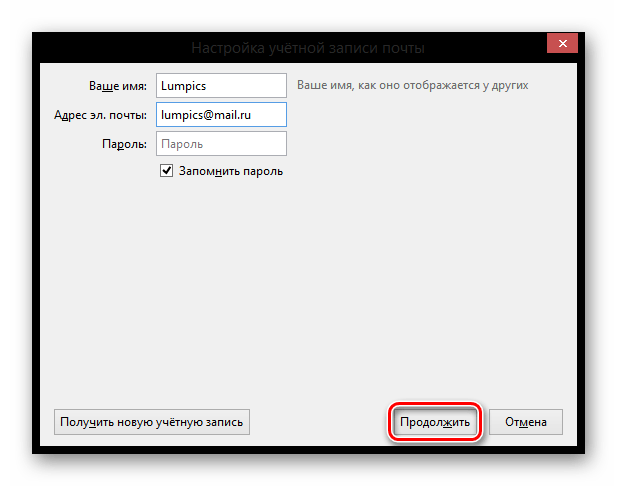Click the Запомнить пароль checkbox label text
617x486 pixels.
[230, 171]
